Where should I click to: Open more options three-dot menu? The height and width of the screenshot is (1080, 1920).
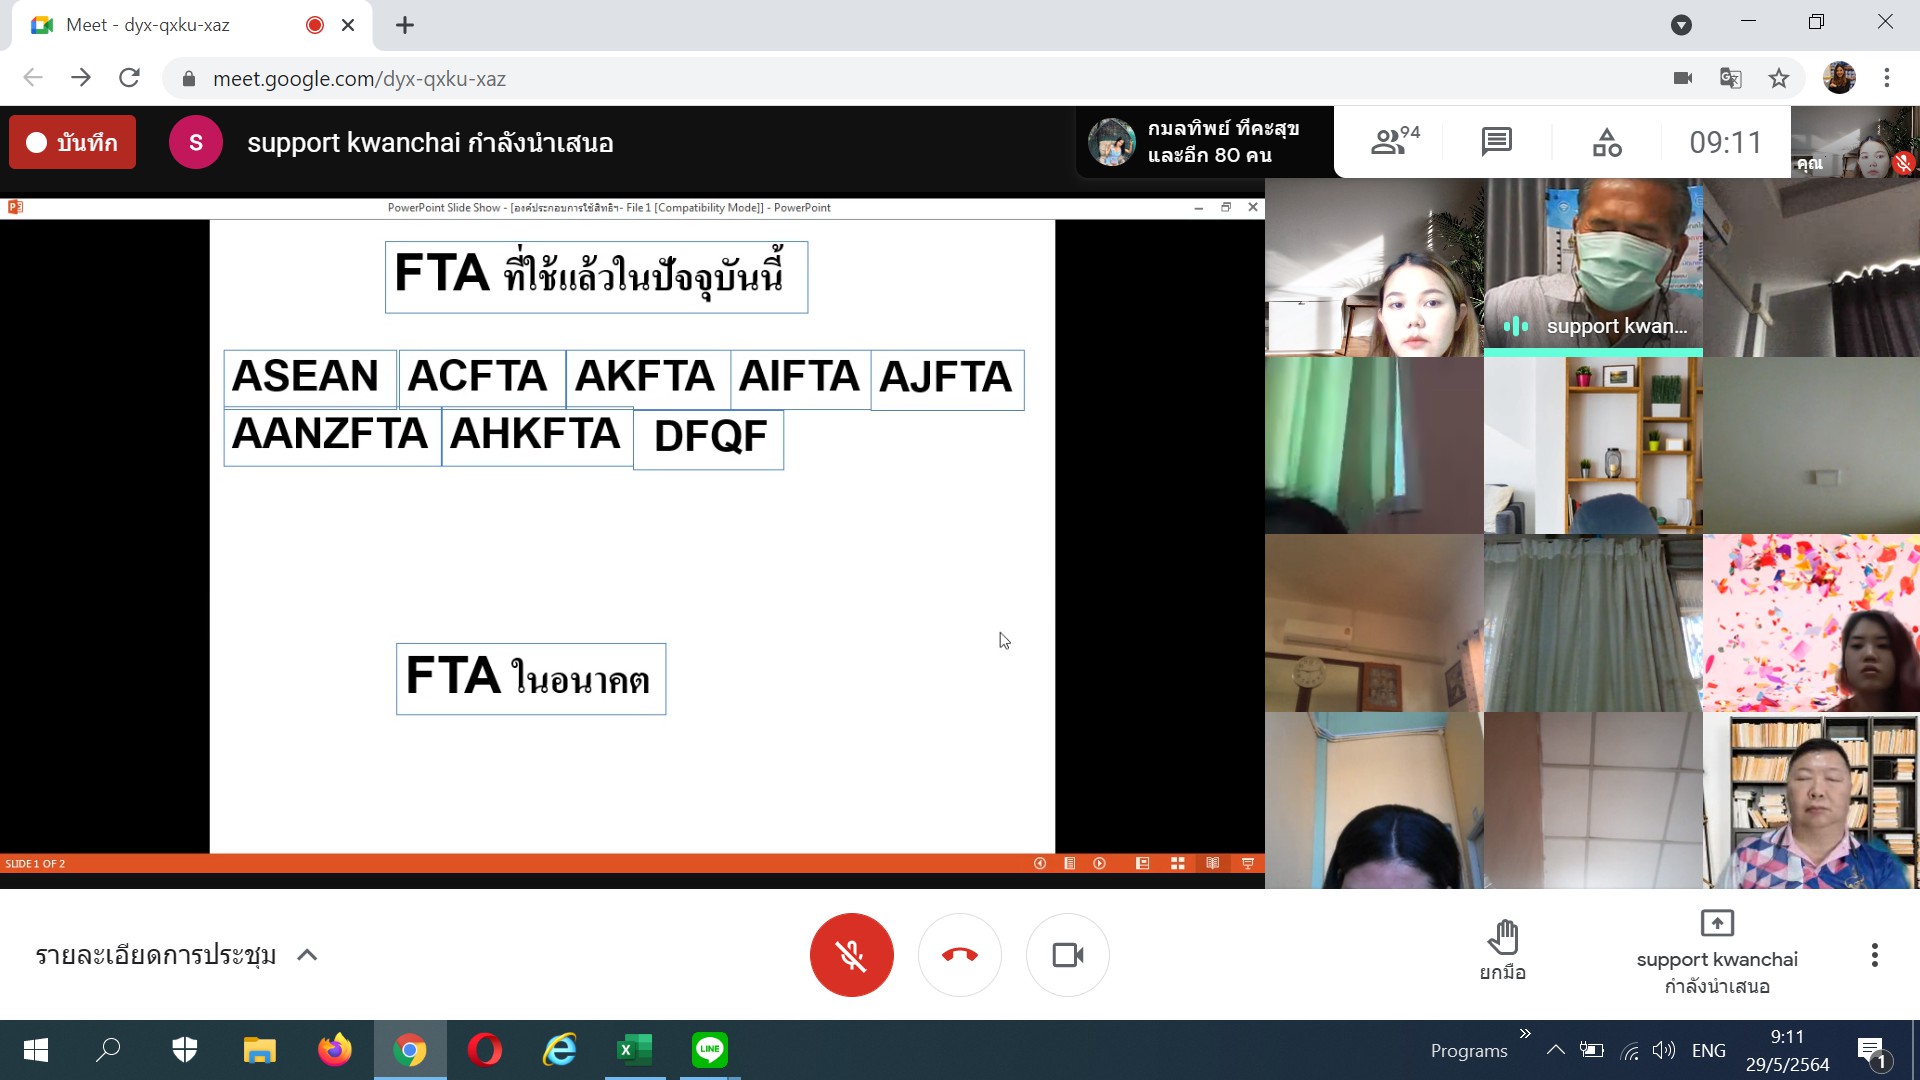(x=1874, y=955)
